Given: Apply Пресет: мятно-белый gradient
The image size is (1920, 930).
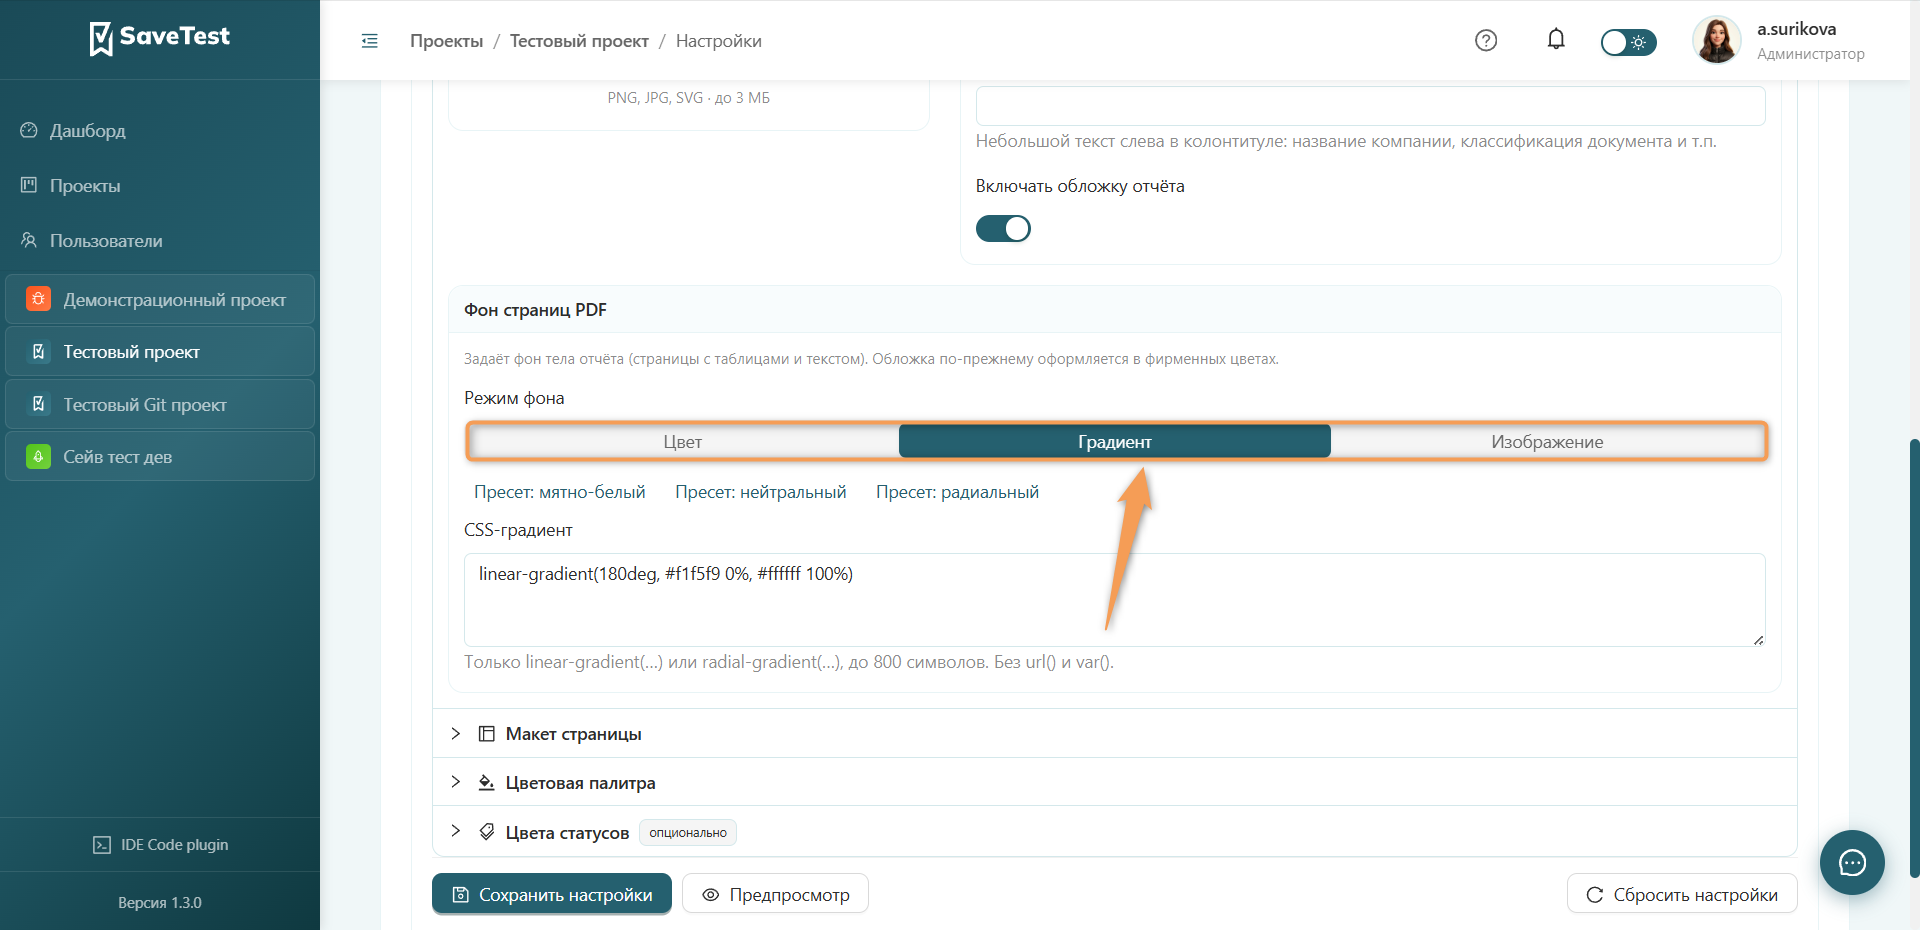Looking at the screenshot, I should [x=560, y=492].
